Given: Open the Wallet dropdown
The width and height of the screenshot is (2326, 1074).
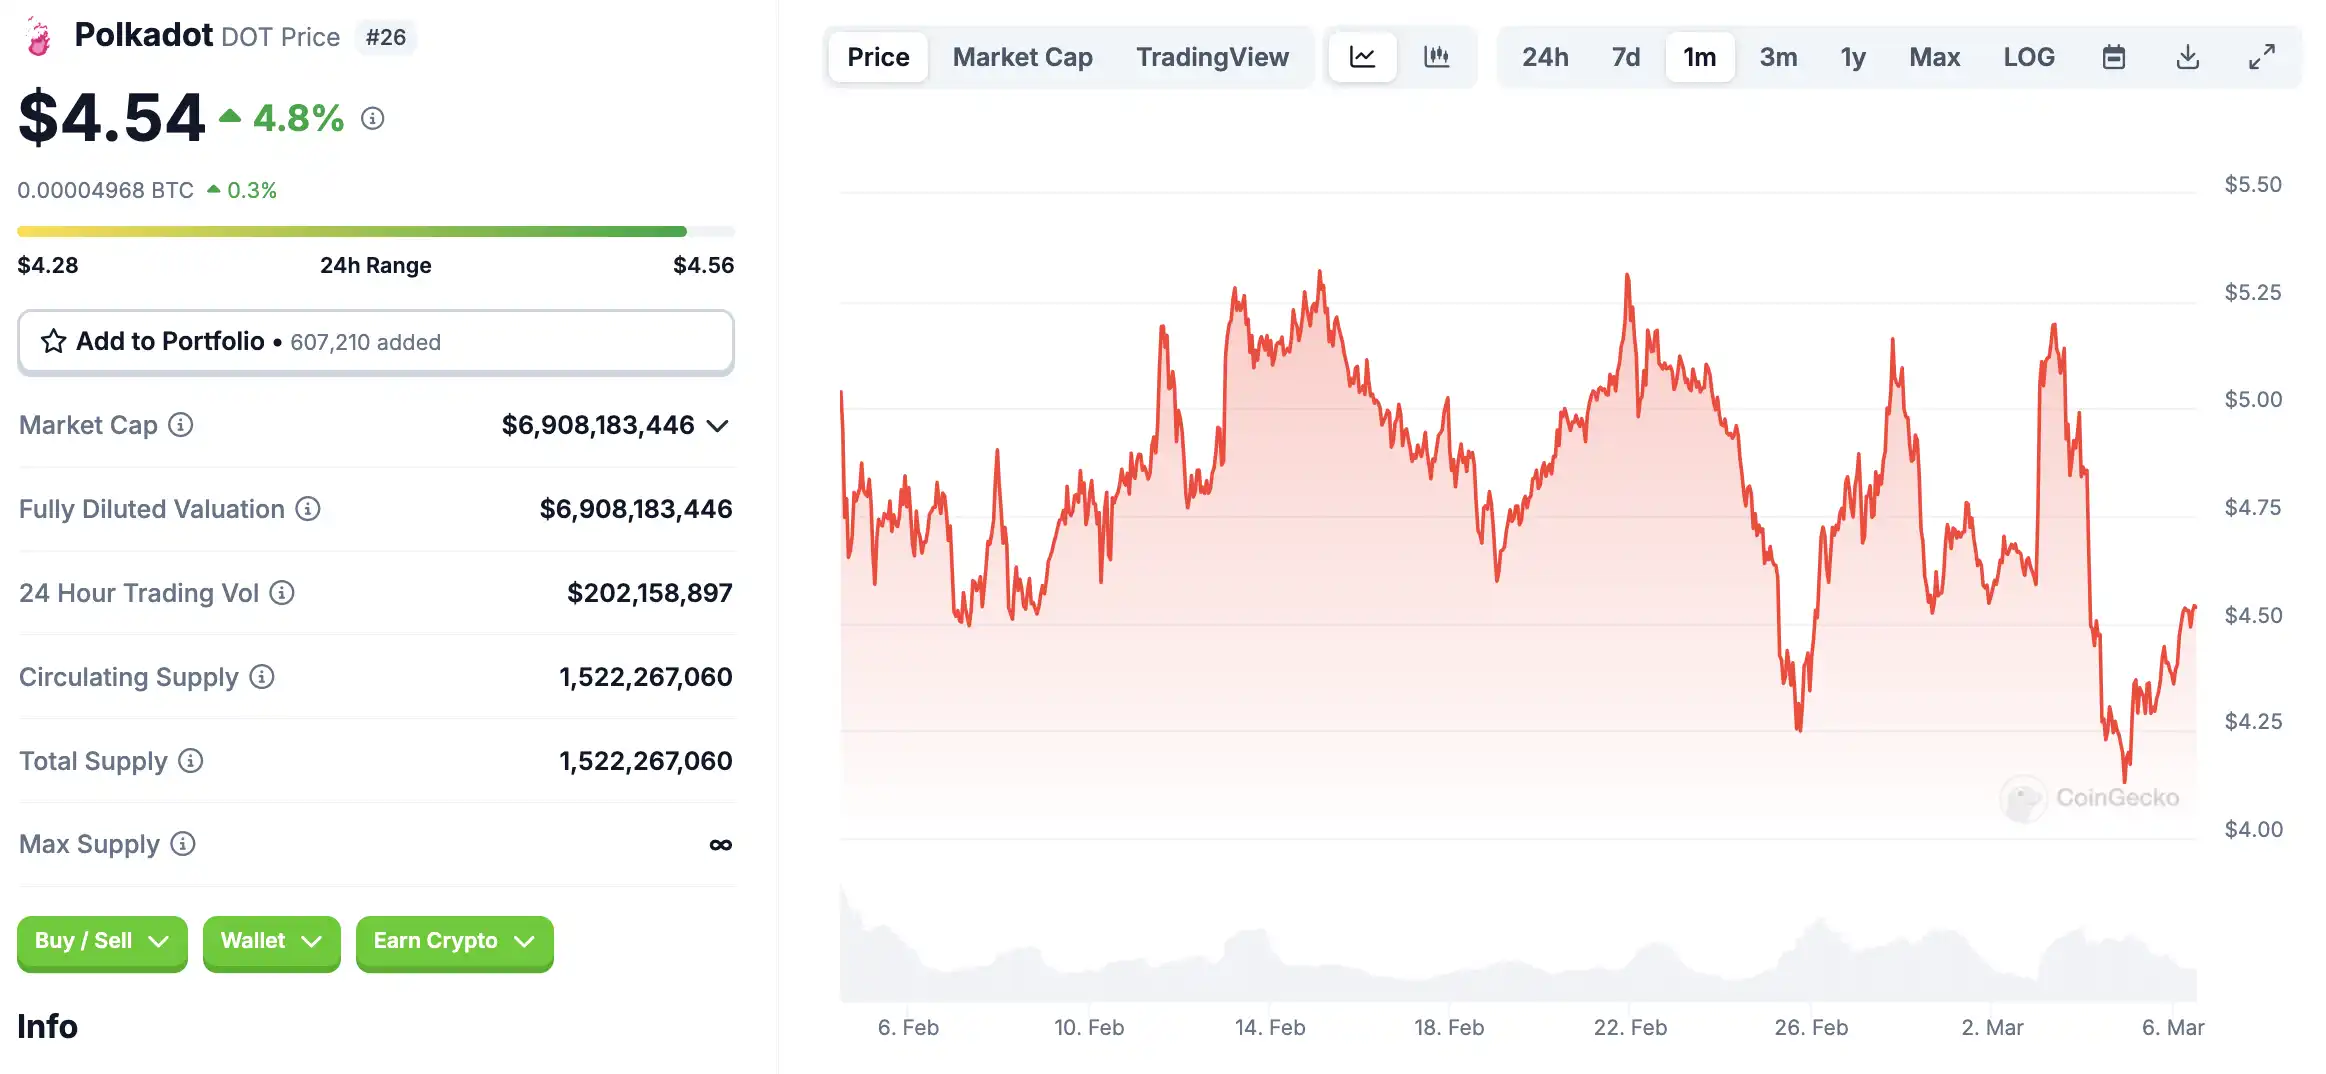Looking at the screenshot, I should click(271, 941).
